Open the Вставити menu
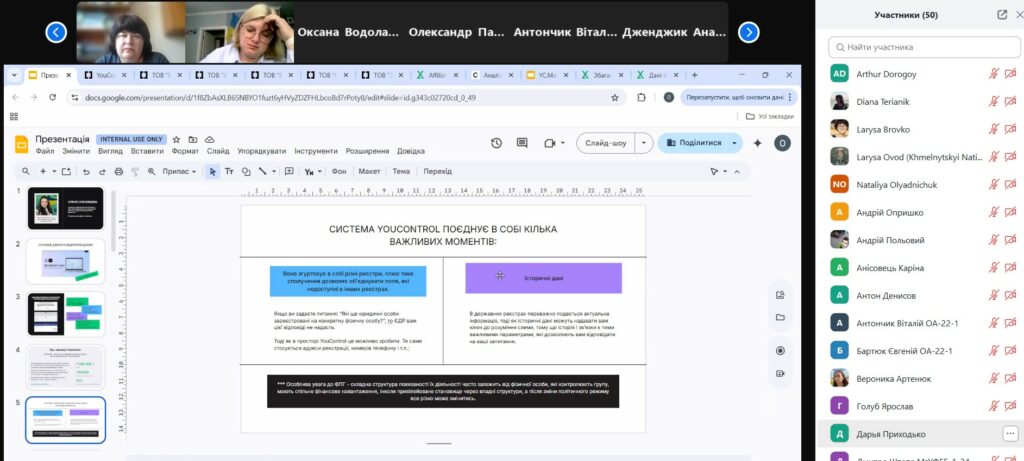The height and width of the screenshot is (461, 1024). tap(147, 151)
